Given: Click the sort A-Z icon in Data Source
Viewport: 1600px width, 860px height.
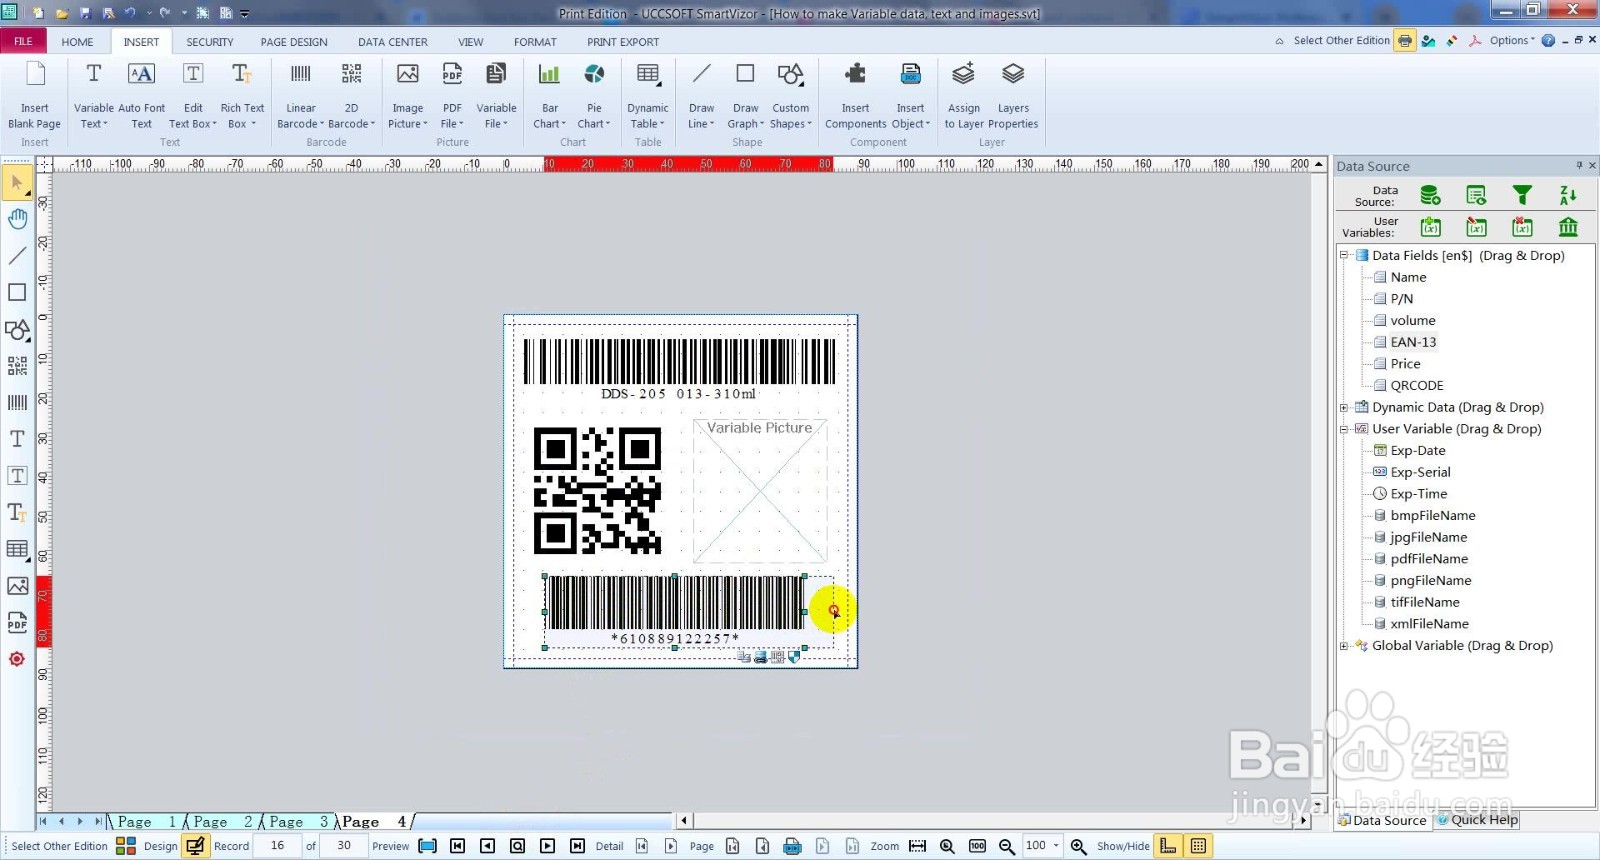Looking at the screenshot, I should pos(1568,195).
